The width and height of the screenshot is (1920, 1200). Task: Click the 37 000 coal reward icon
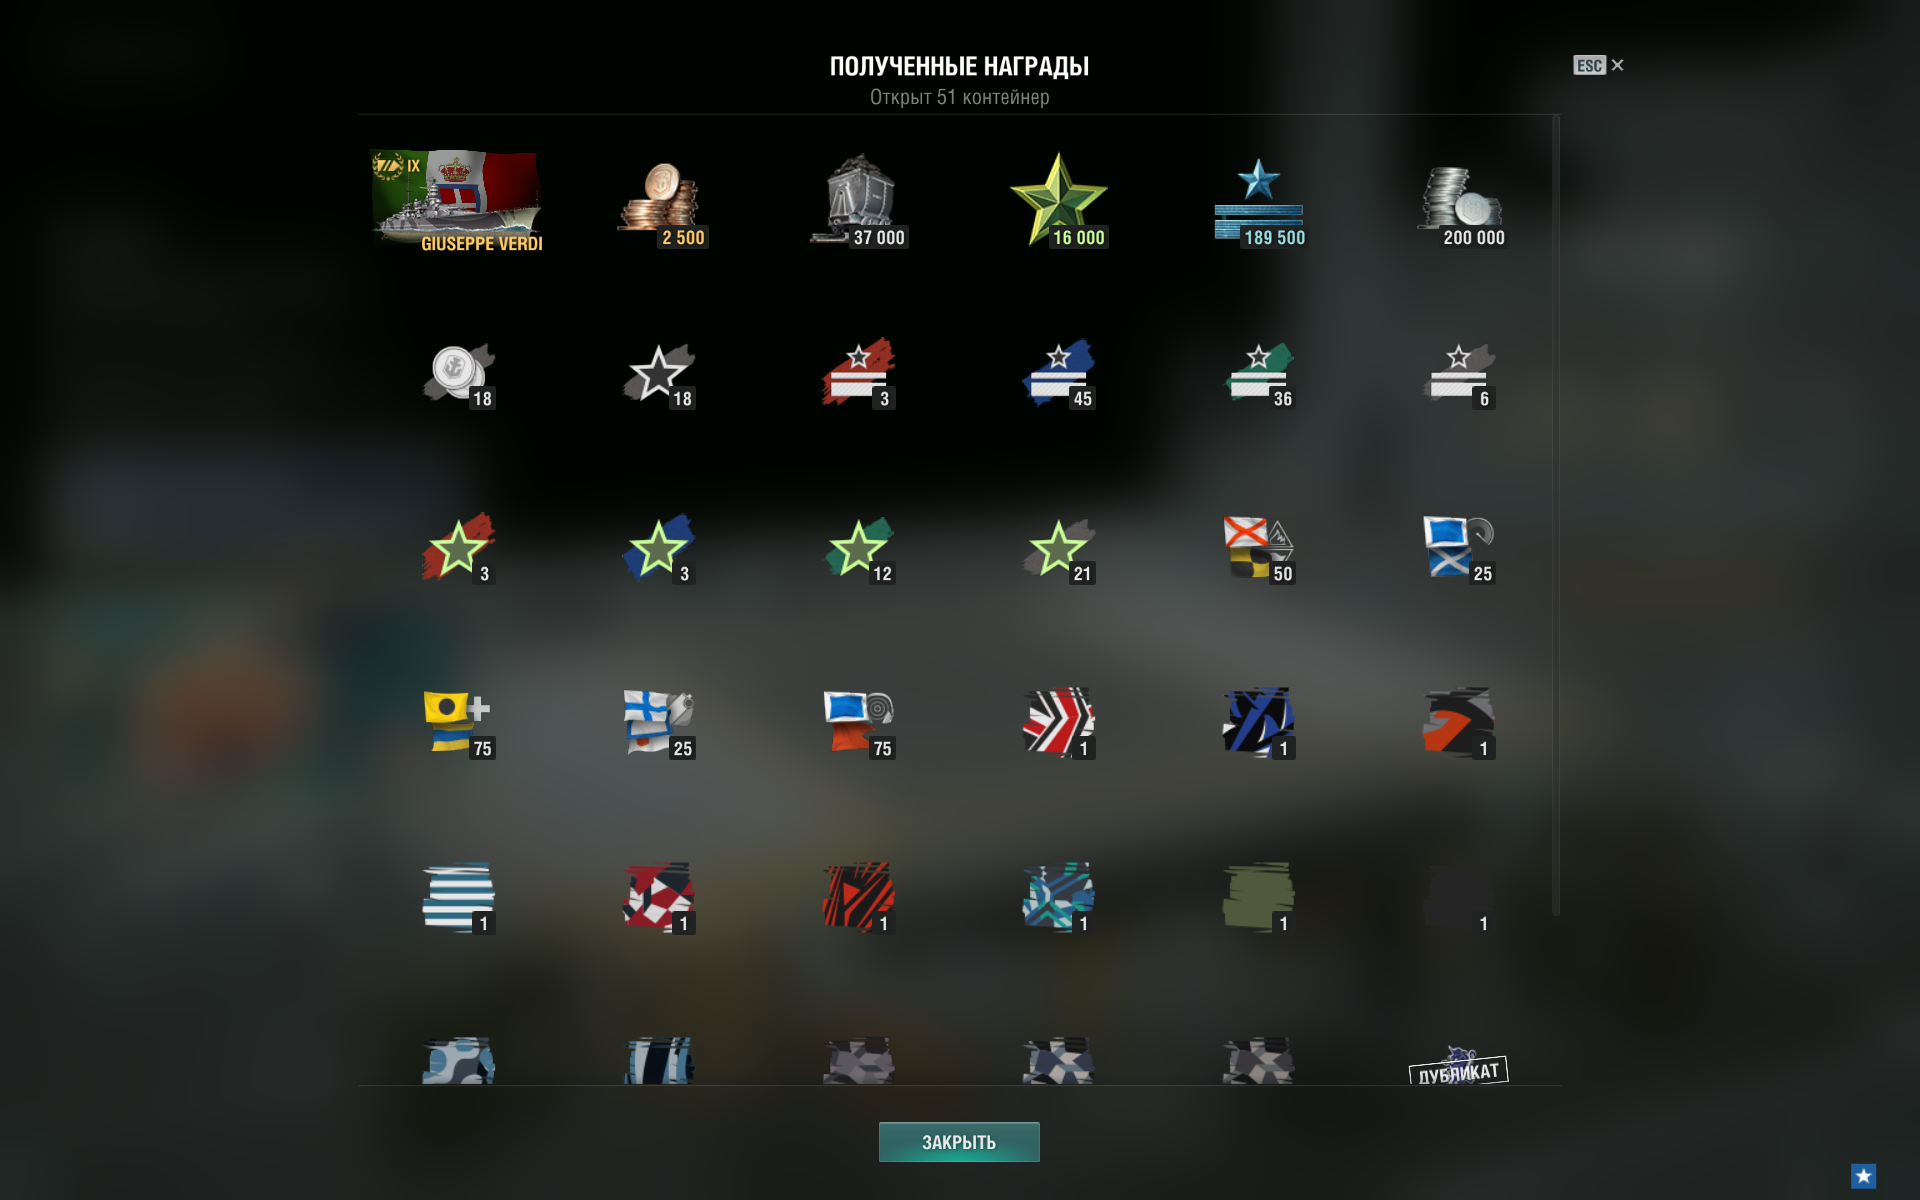pyautogui.click(x=859, y=200)
